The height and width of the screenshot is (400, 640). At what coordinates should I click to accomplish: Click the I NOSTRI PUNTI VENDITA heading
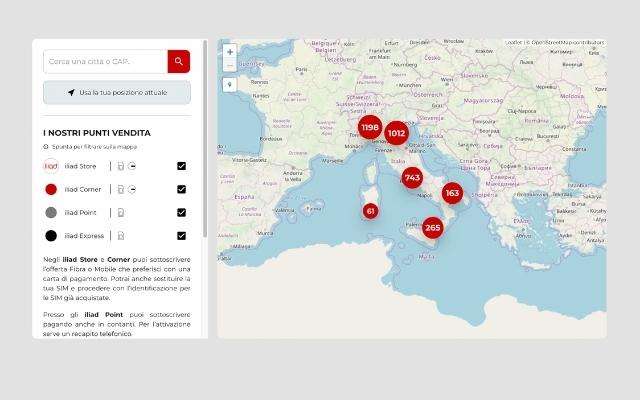coord(97,133)
